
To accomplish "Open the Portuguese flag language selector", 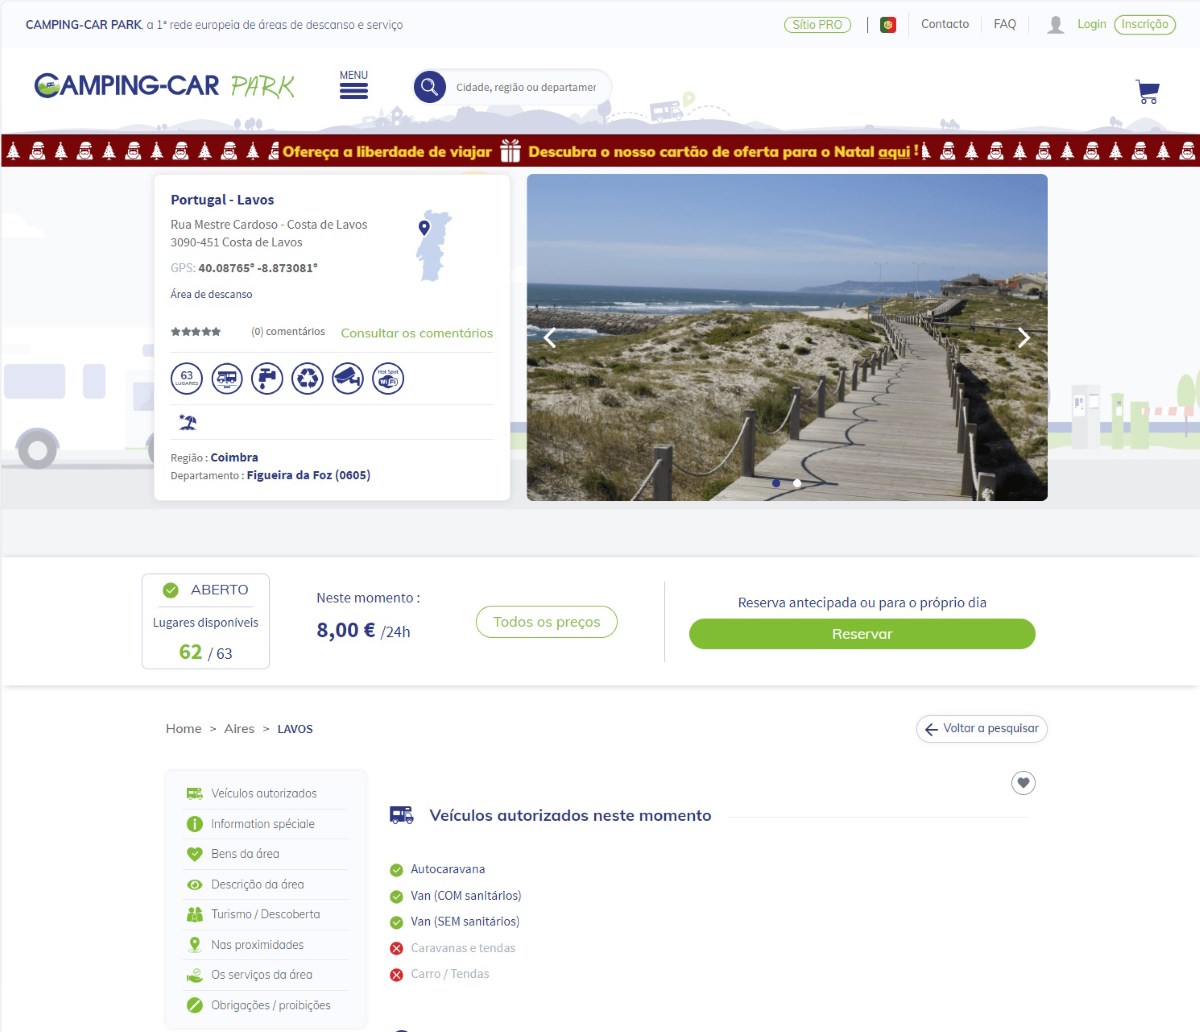I will (x=887, y=25).
